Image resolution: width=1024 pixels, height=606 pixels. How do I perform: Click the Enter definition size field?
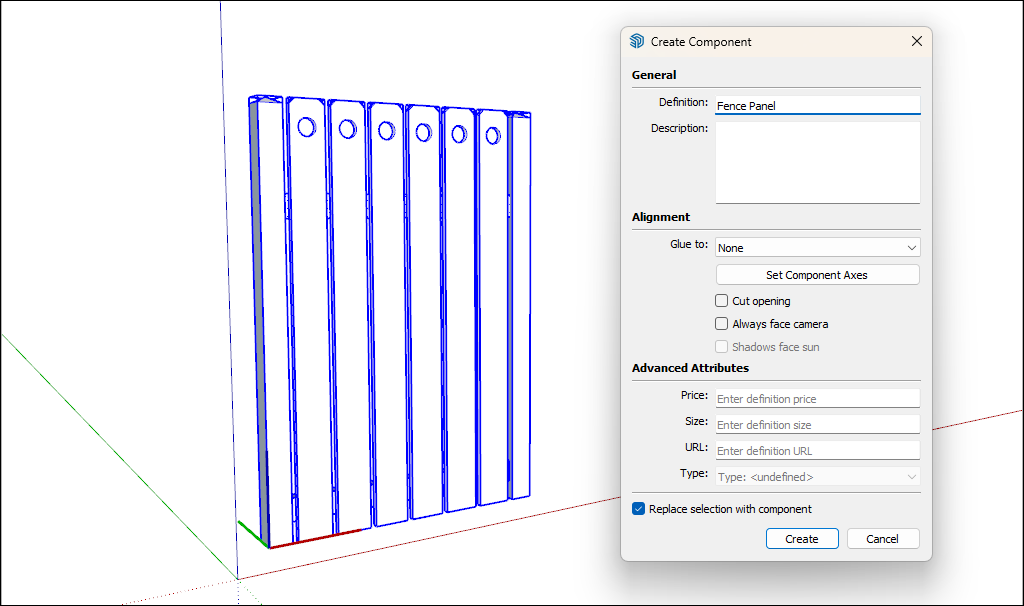tap(817, 424)
